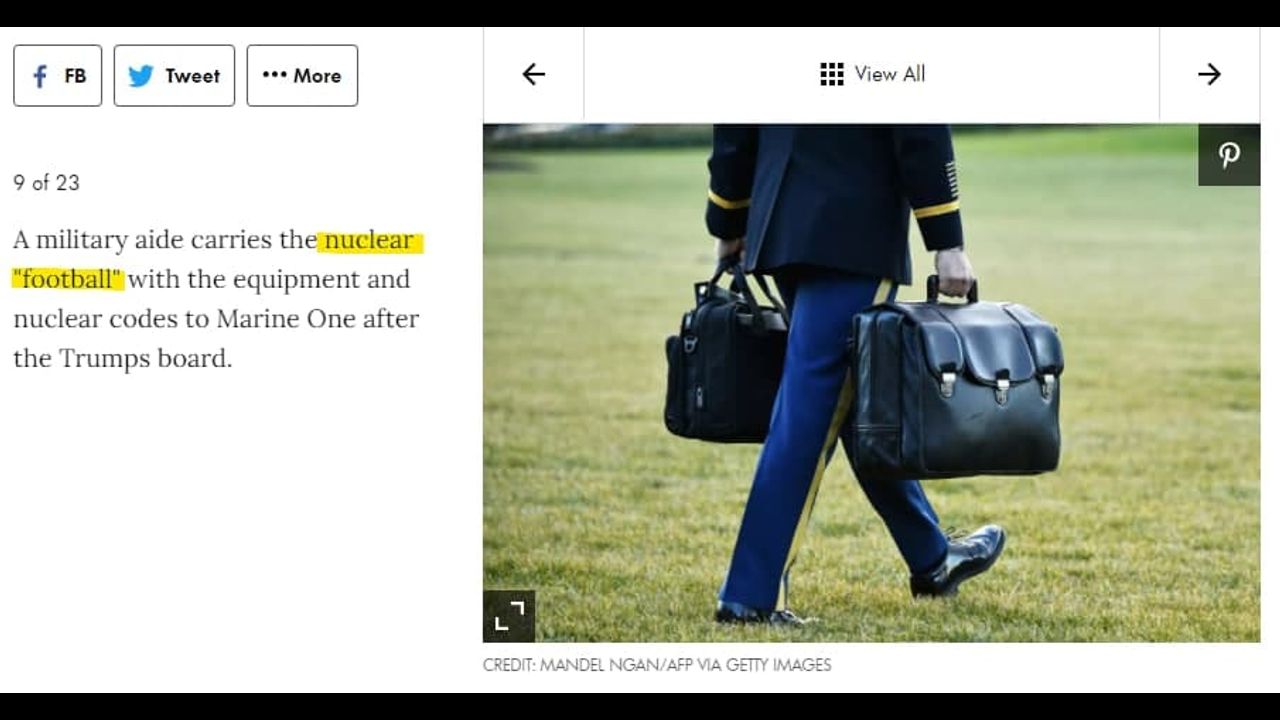Expand the photo with the fullscreen icon
1280x720 pixels.
click(x=509, y=616)
